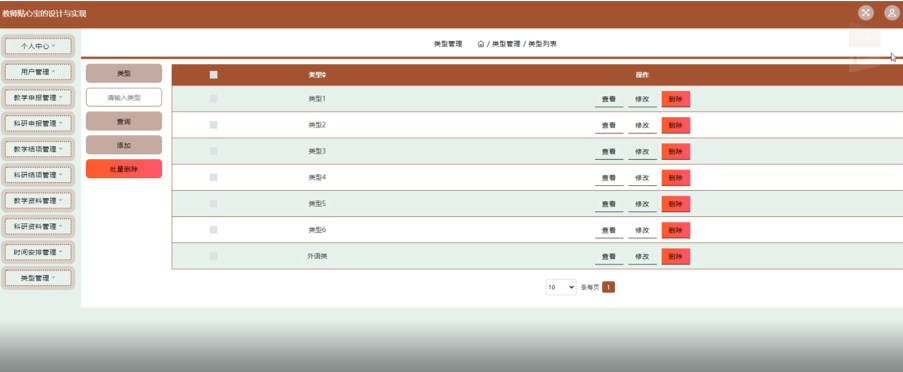Click the 添加 add button

(124, 145)
